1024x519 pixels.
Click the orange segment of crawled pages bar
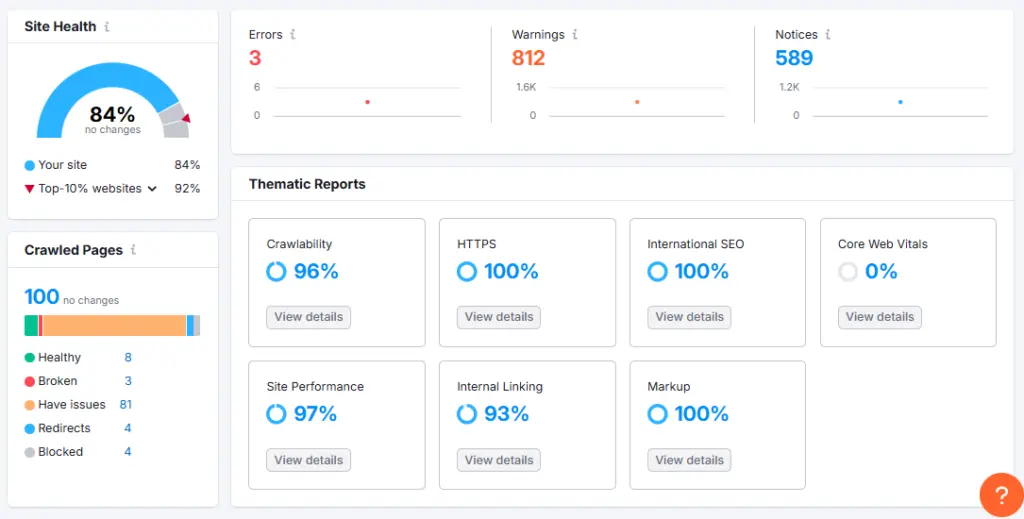click(x=114, y=325)
